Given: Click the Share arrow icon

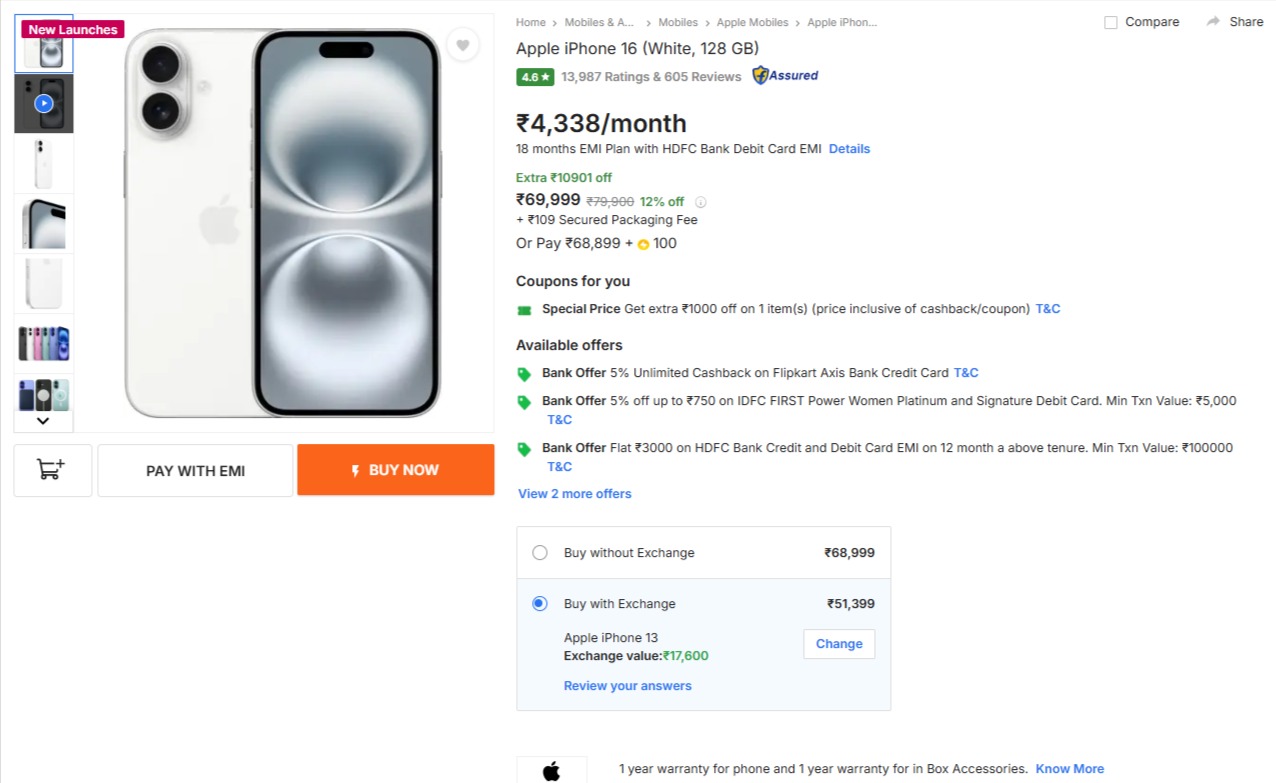Looking at the screenshot, I should tap(1213, 22).
